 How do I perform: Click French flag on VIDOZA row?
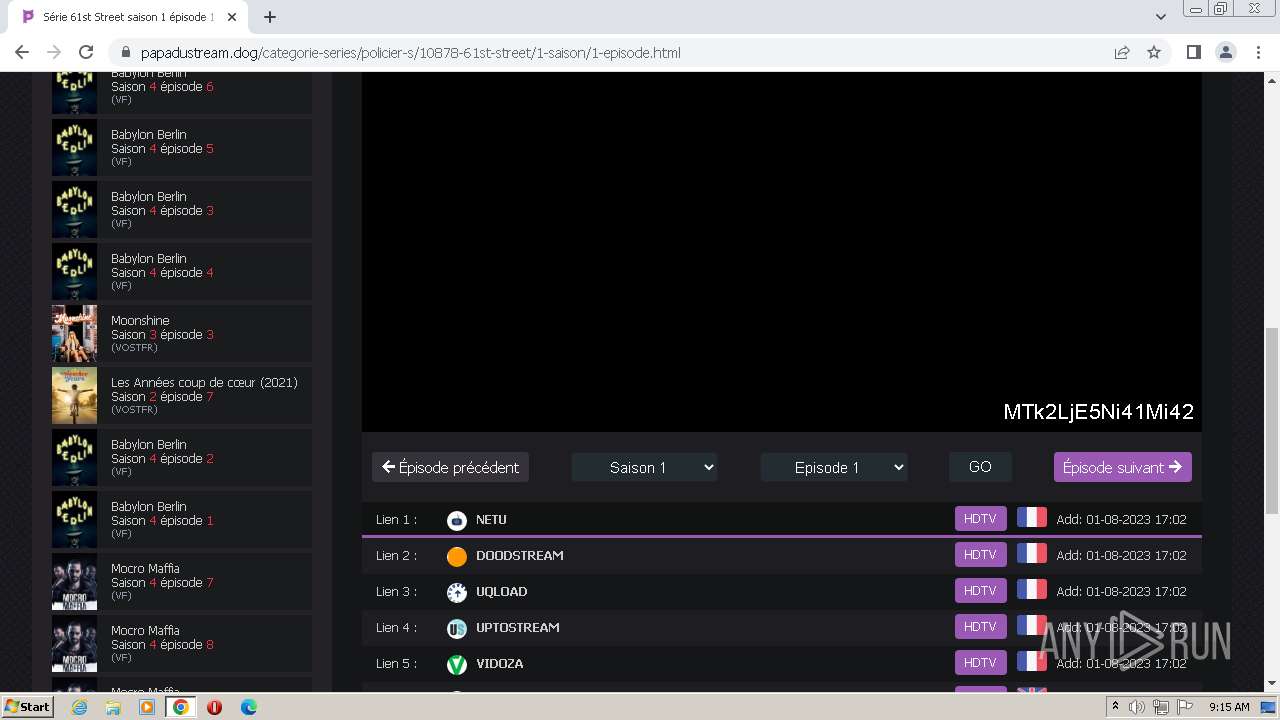[x=1031, y=662]
